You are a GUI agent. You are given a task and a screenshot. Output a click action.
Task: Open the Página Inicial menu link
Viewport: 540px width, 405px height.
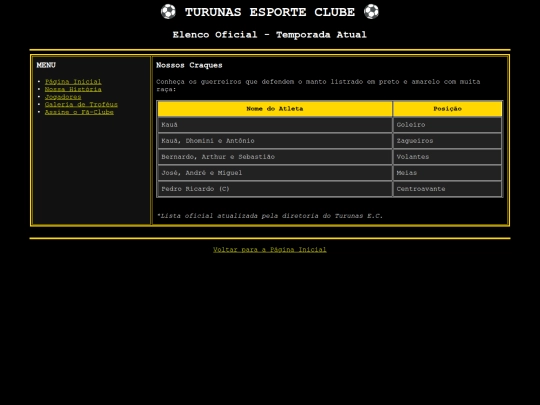click(73, 82)
